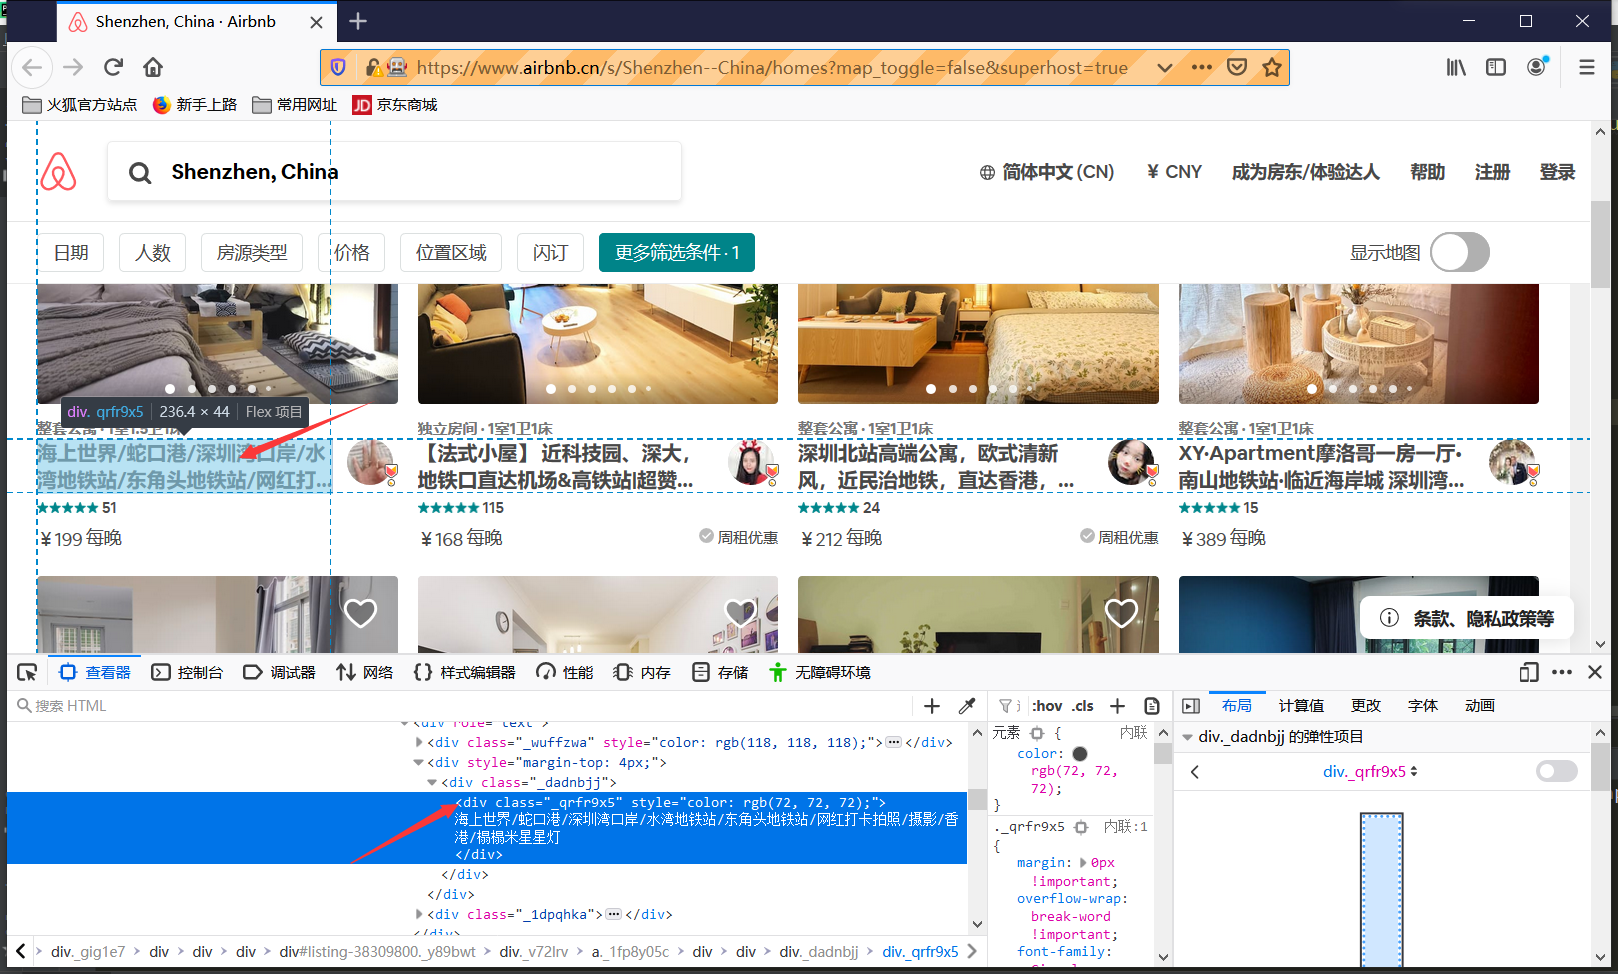1618x974 pixels.
Task: Toggle the div._qrfr9x5 flex item highlight
Action: pyautogui.click(x=1556, y=771)
